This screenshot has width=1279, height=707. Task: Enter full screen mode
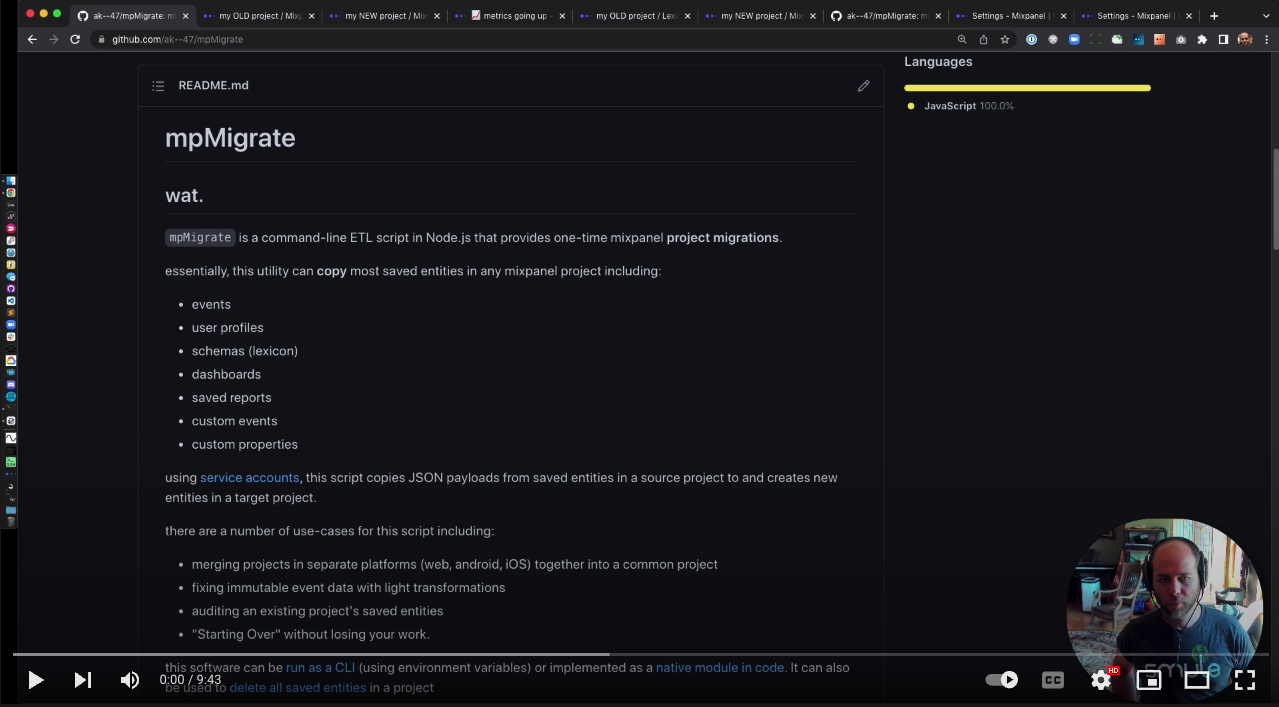1245,680
